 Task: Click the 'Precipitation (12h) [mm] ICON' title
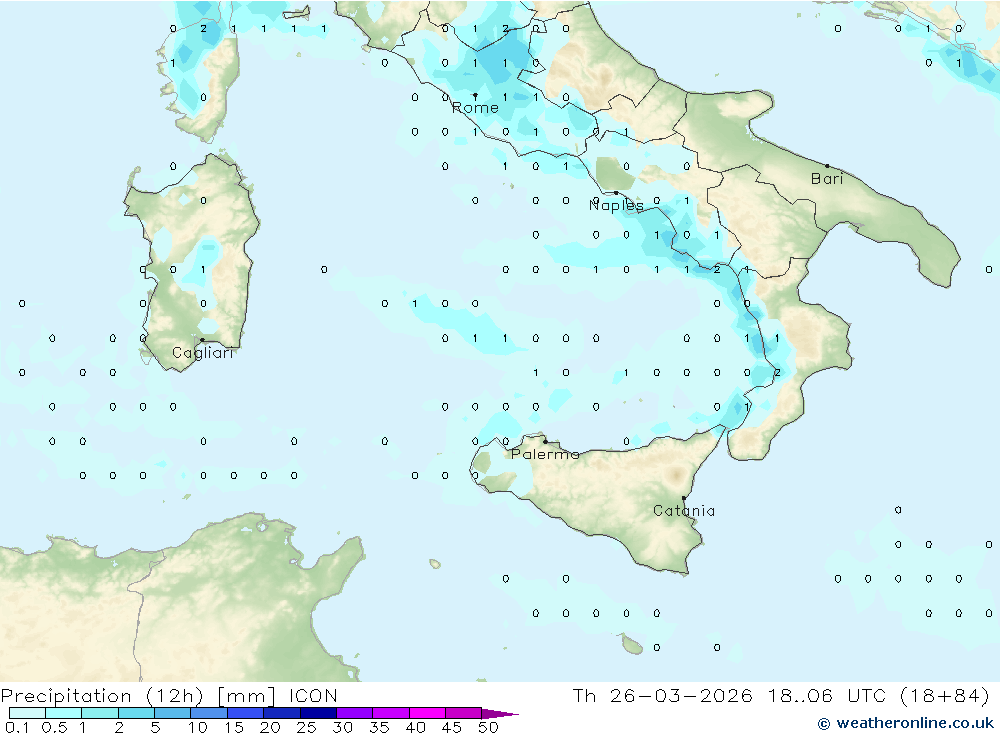tap(169, 695)
